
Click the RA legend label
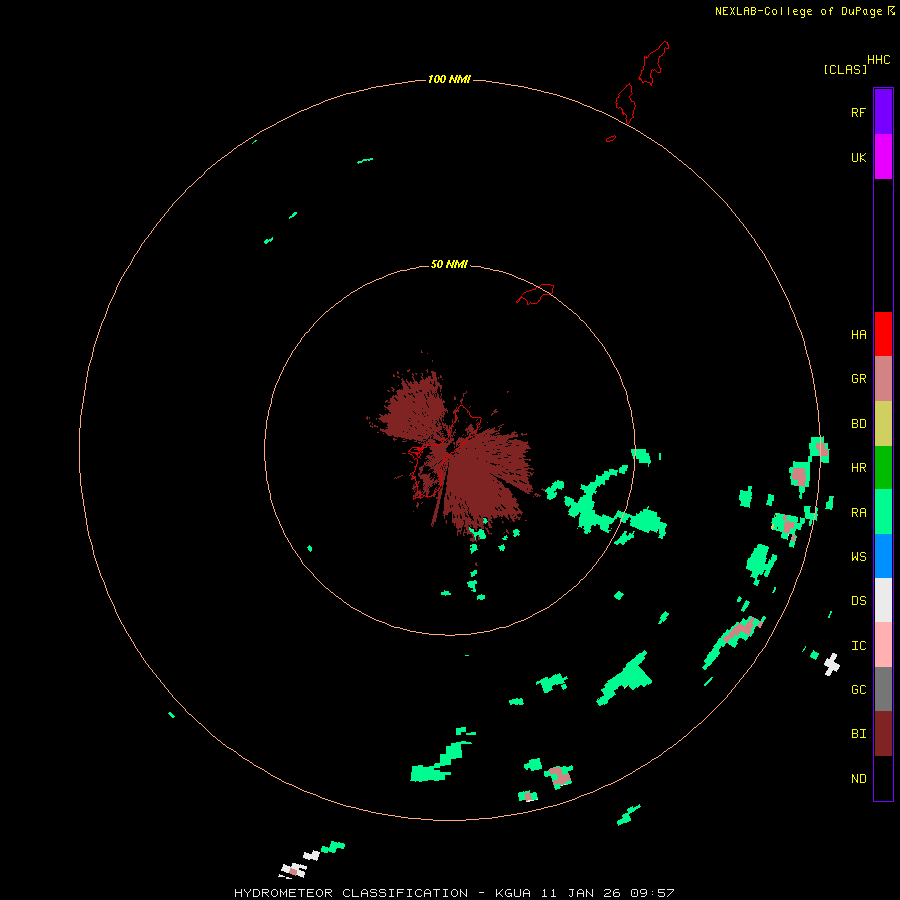click(858, 512)
